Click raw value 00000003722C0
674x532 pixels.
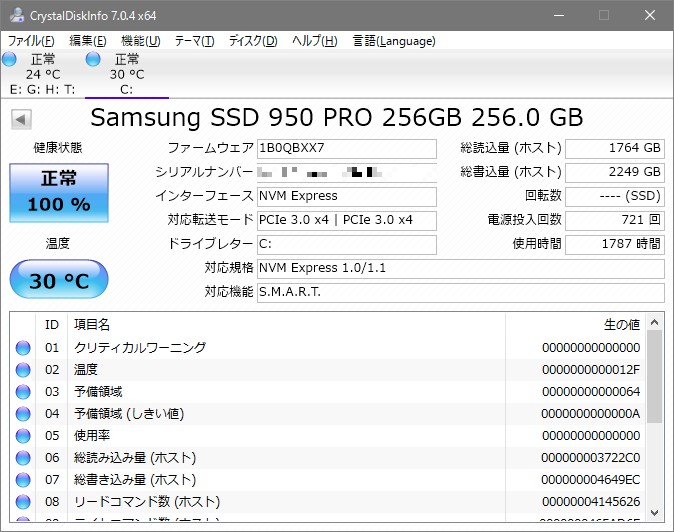(x=591, y=458)
